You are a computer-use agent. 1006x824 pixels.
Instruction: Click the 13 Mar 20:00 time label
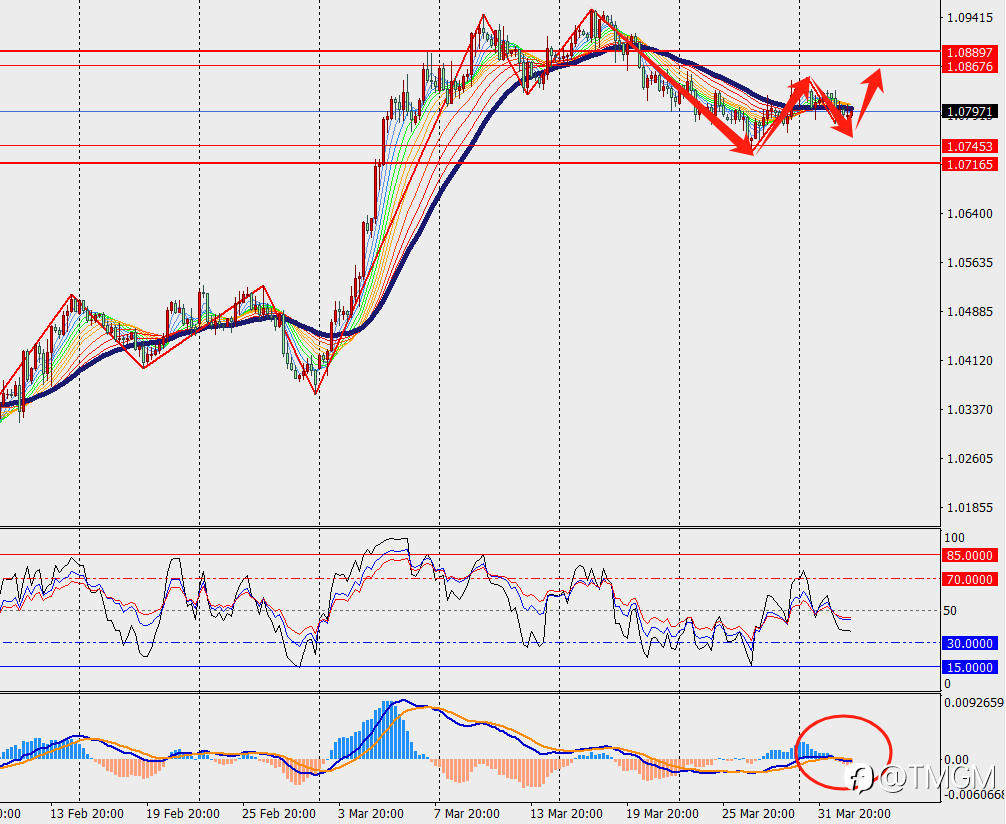click(567, 814)
